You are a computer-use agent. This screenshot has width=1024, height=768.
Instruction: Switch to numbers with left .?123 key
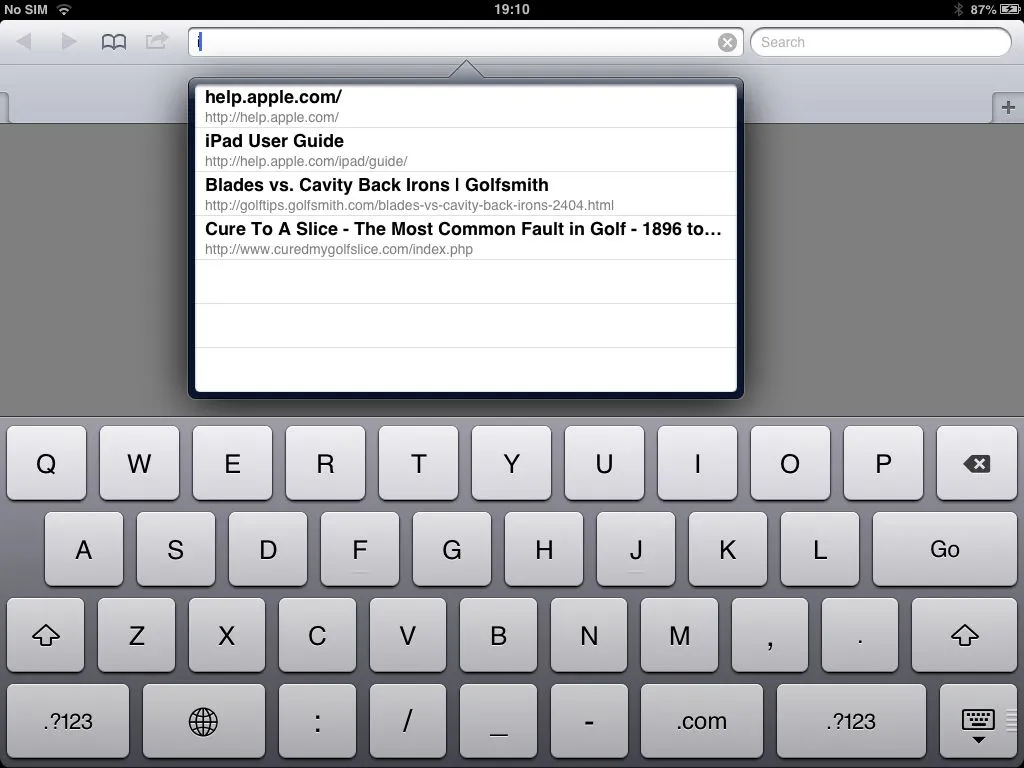click(68, 721)
